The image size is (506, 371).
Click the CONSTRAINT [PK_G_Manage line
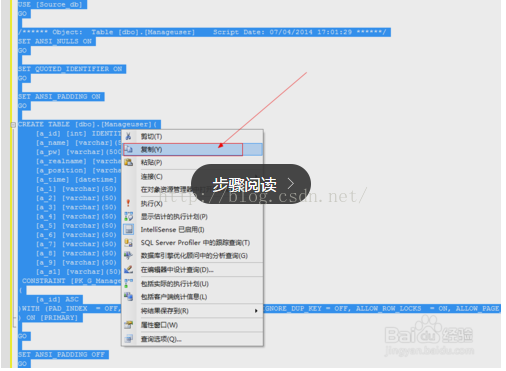[x=72, y=281]
